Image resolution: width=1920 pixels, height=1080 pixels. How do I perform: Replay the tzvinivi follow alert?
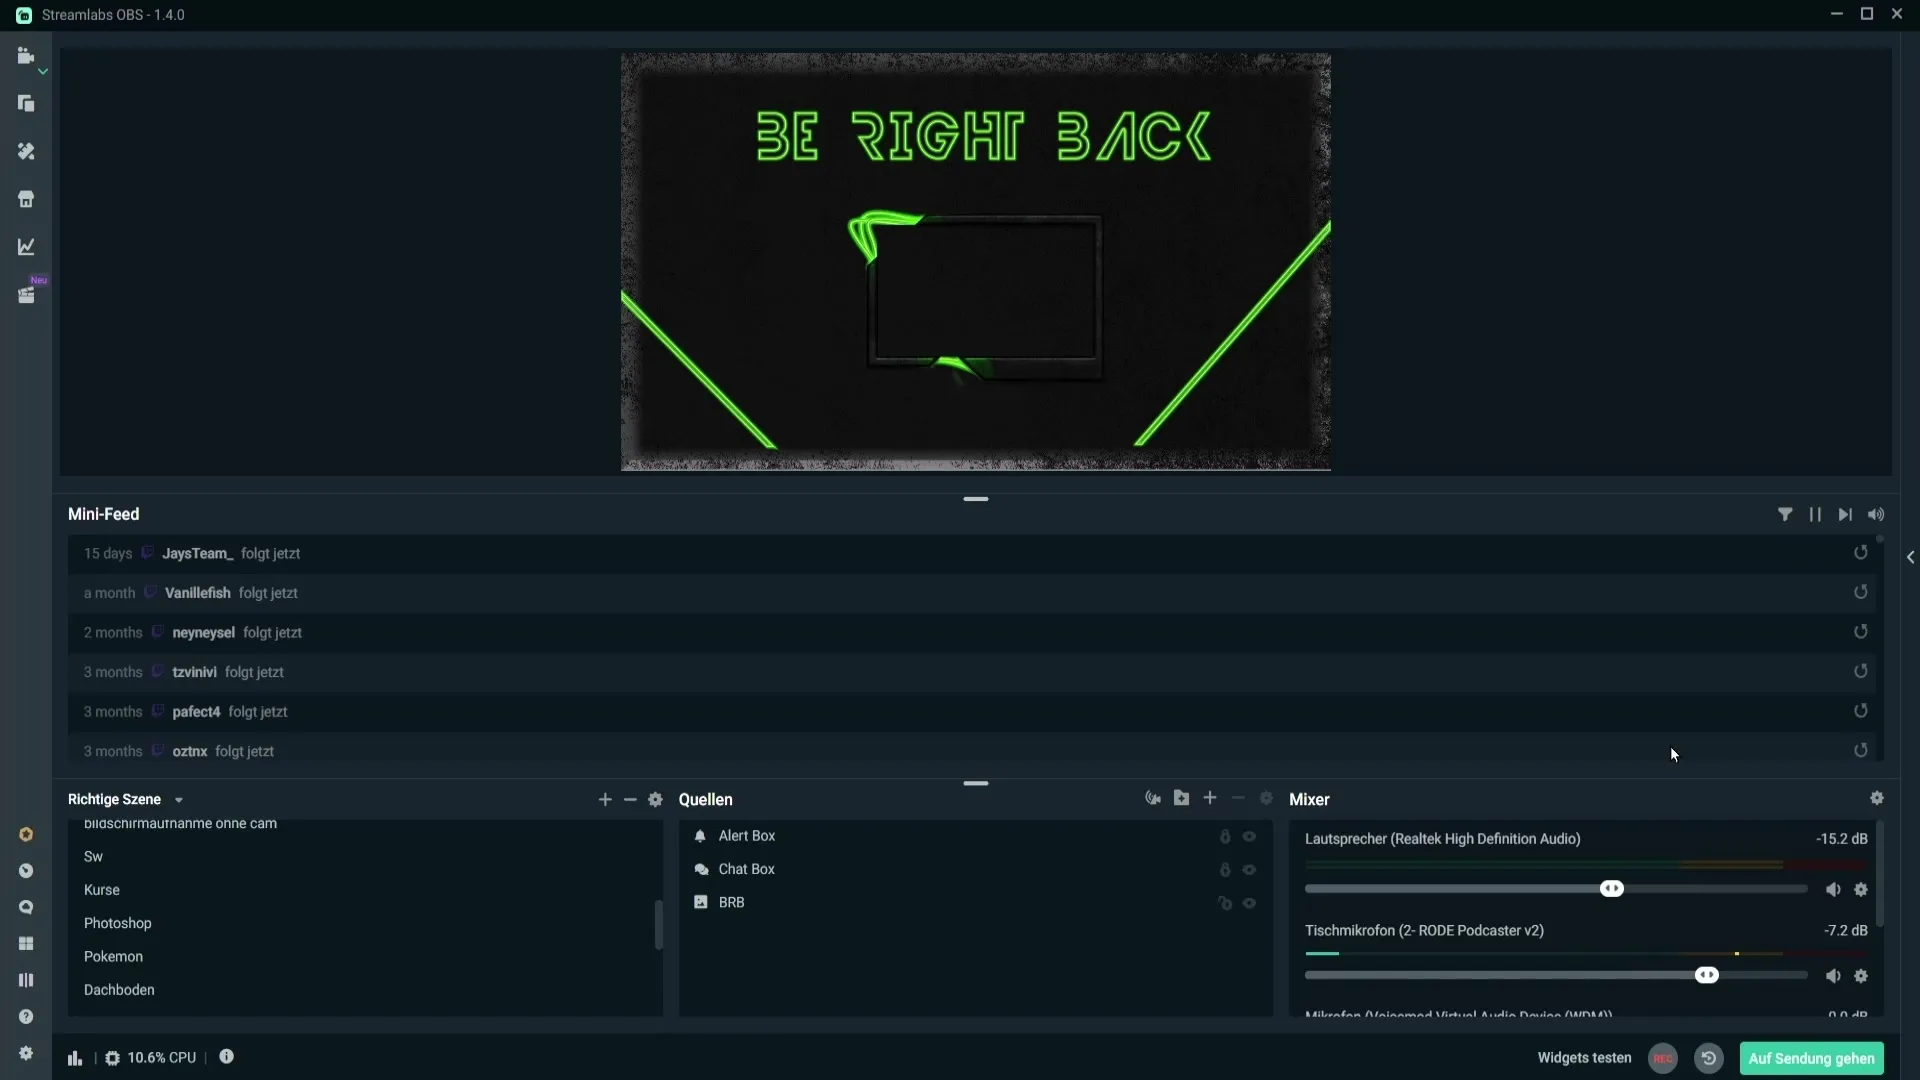1861,672
